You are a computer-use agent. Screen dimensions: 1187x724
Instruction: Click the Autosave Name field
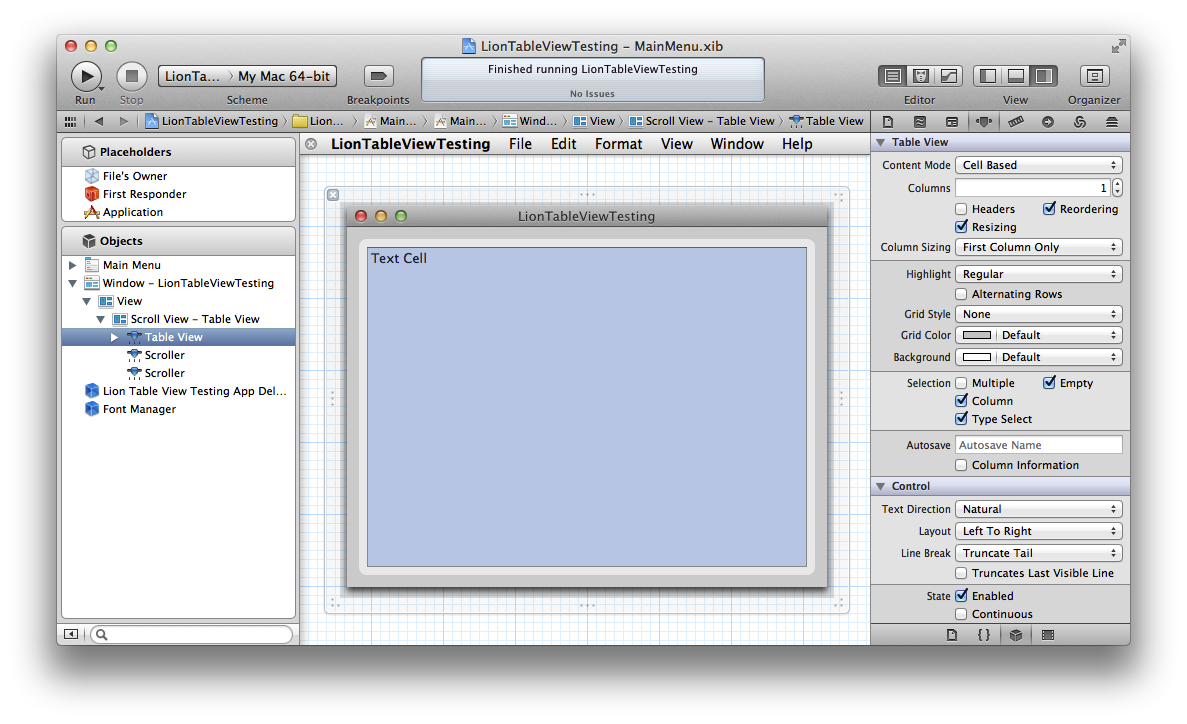(1039, 445)
